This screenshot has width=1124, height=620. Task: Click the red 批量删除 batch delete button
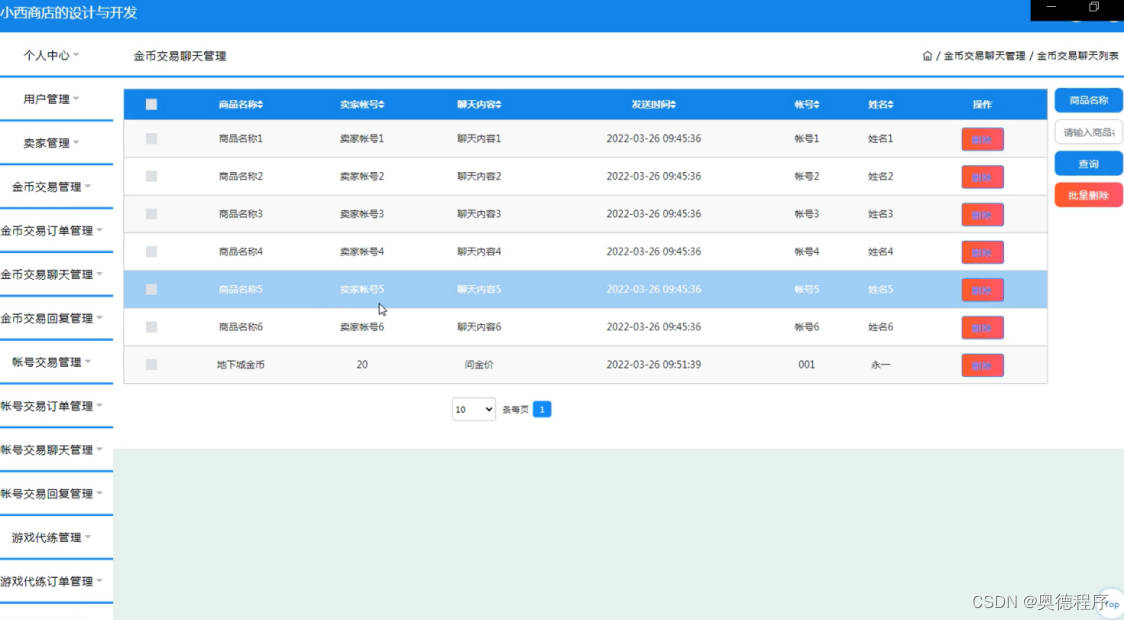(1087, 194)
